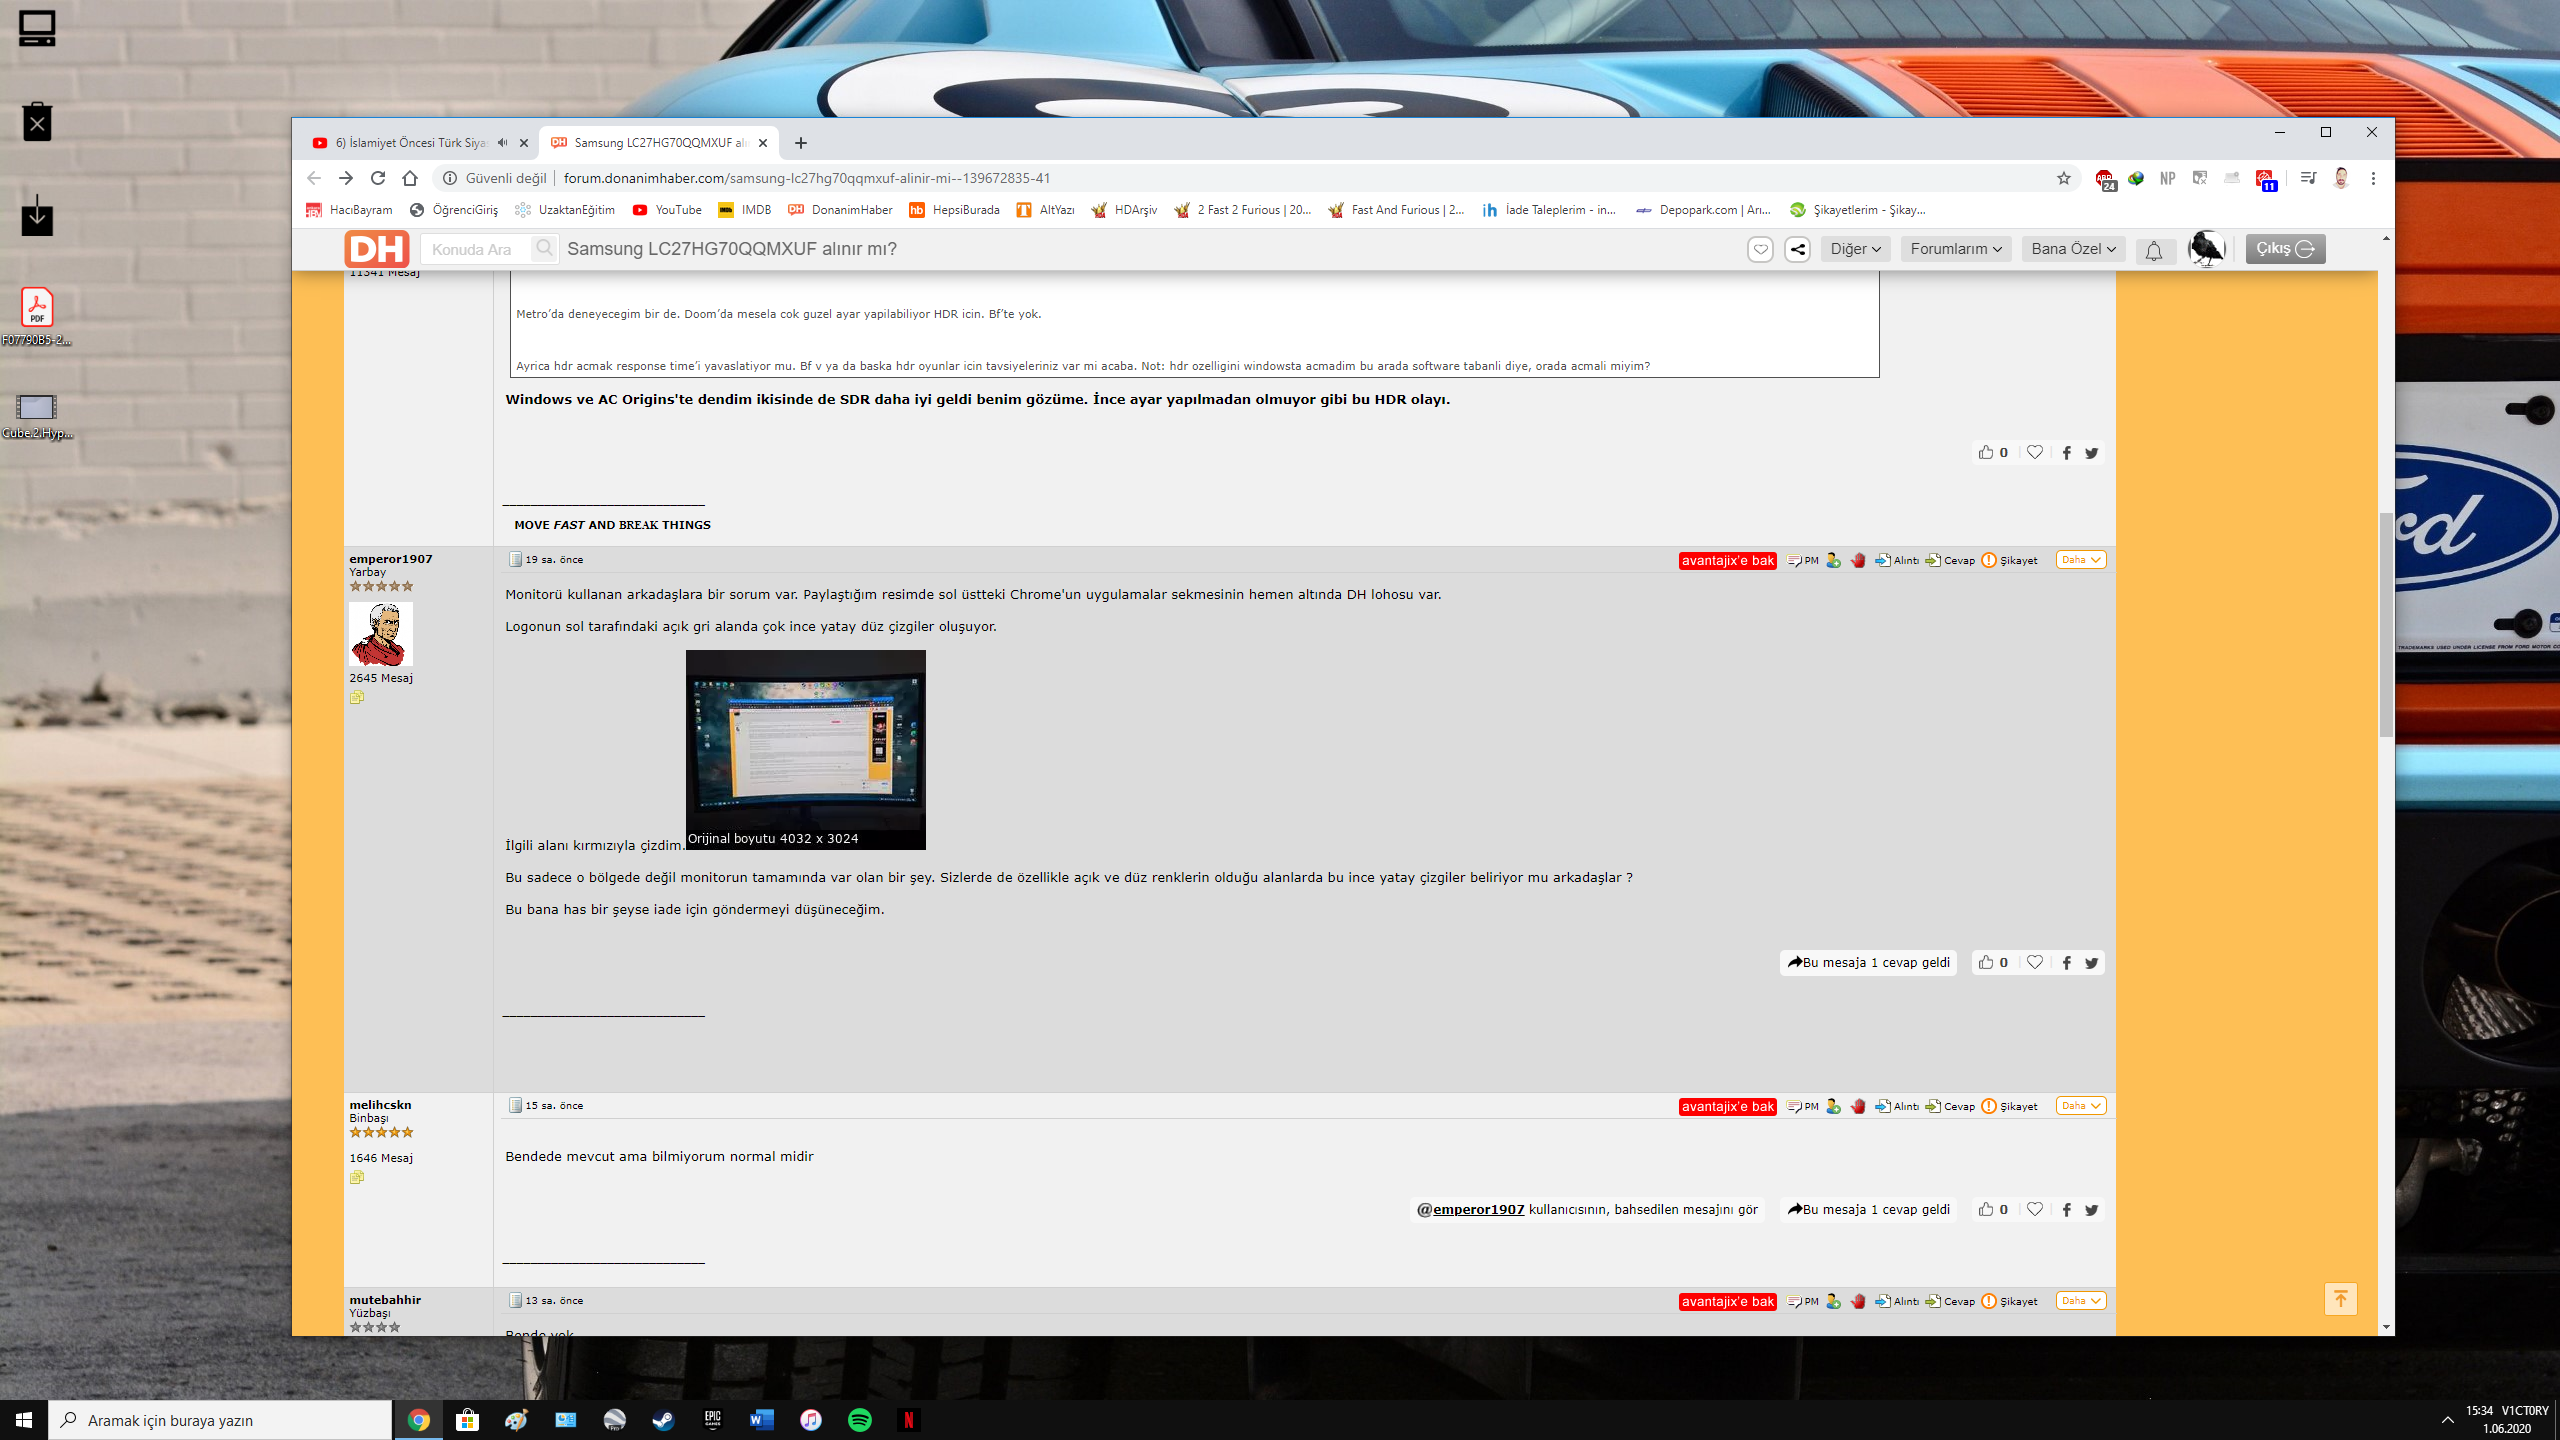
Task: Open the AdBlock Plus extension icon
Action: (2105, 179)
